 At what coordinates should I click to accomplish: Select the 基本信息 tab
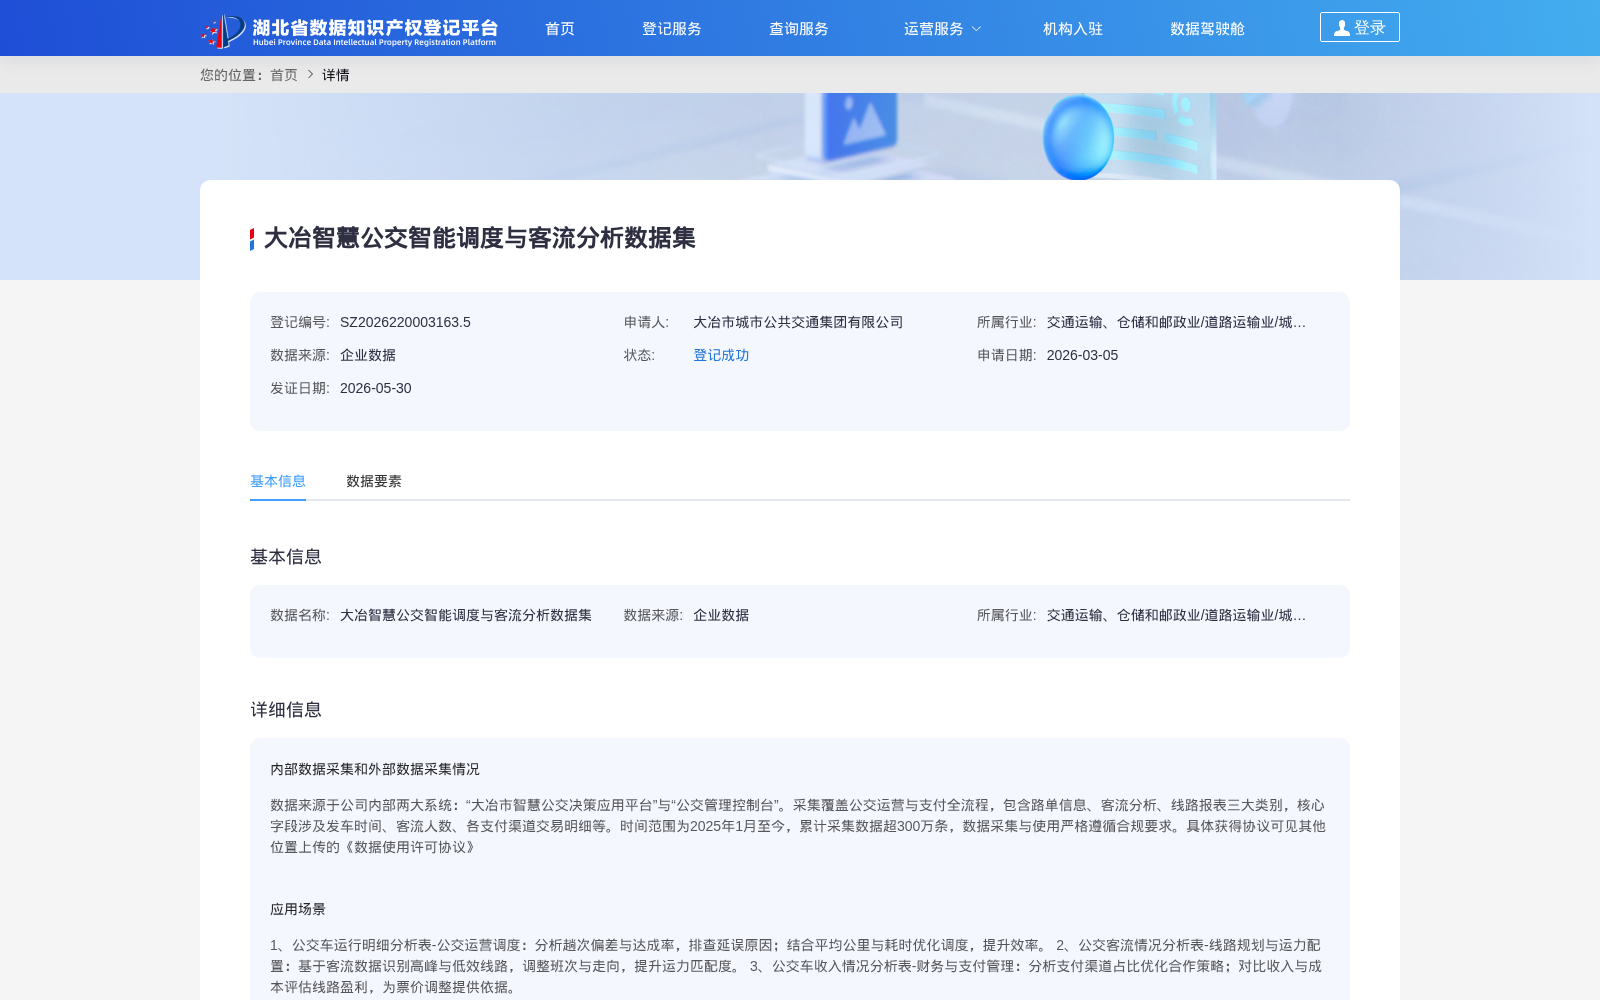[278, 481]
